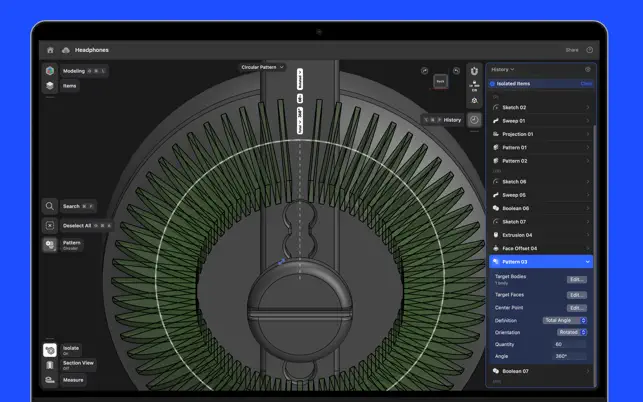Click the Sketch 02 feature icon
Screen dimensions: 643x402
click(x=496, y=107)
